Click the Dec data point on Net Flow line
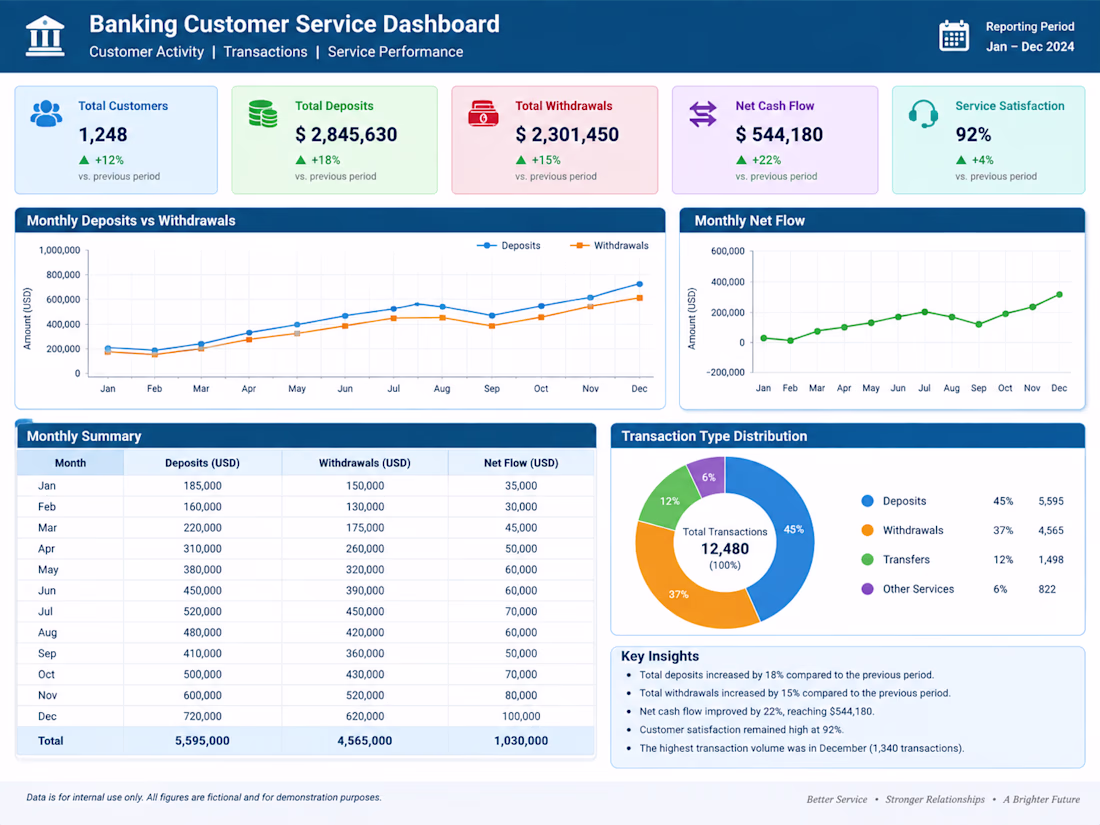 tap(1059, 295)
